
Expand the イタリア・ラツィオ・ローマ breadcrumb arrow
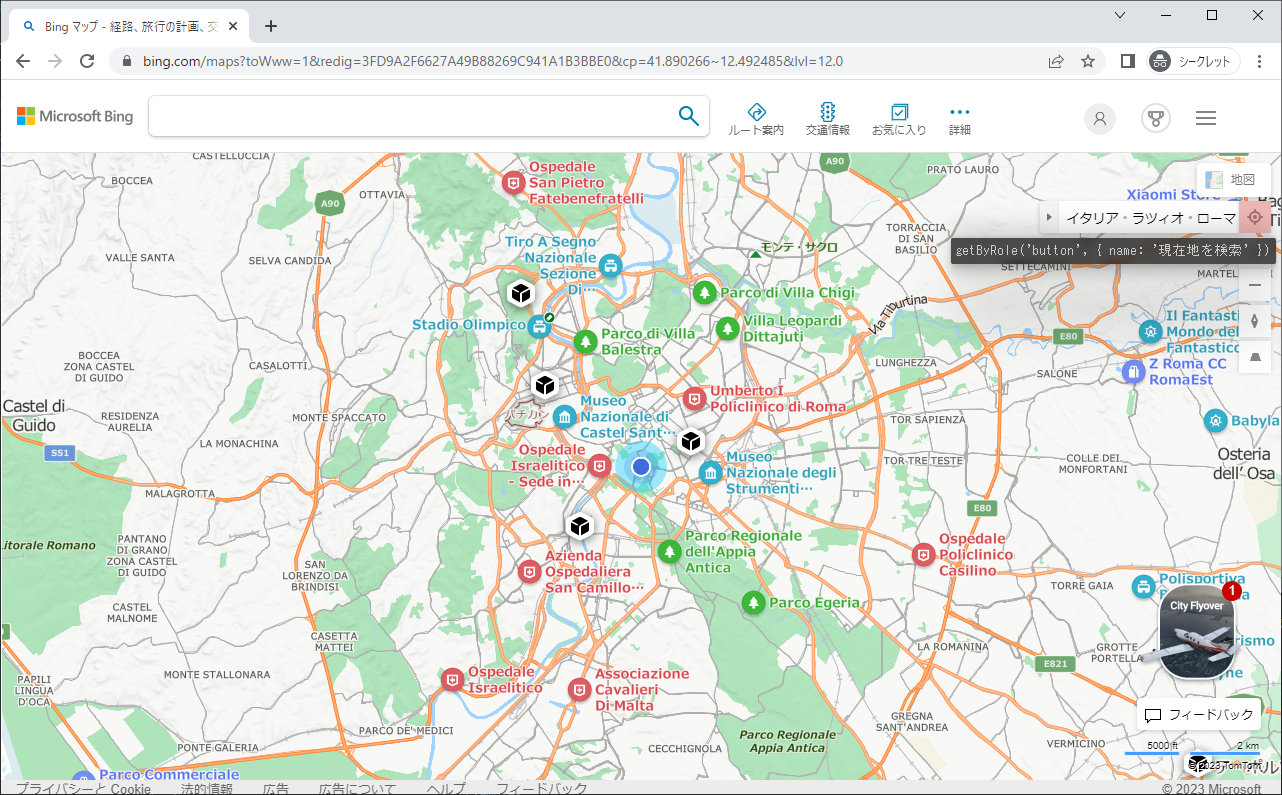tap(1049, 217)
